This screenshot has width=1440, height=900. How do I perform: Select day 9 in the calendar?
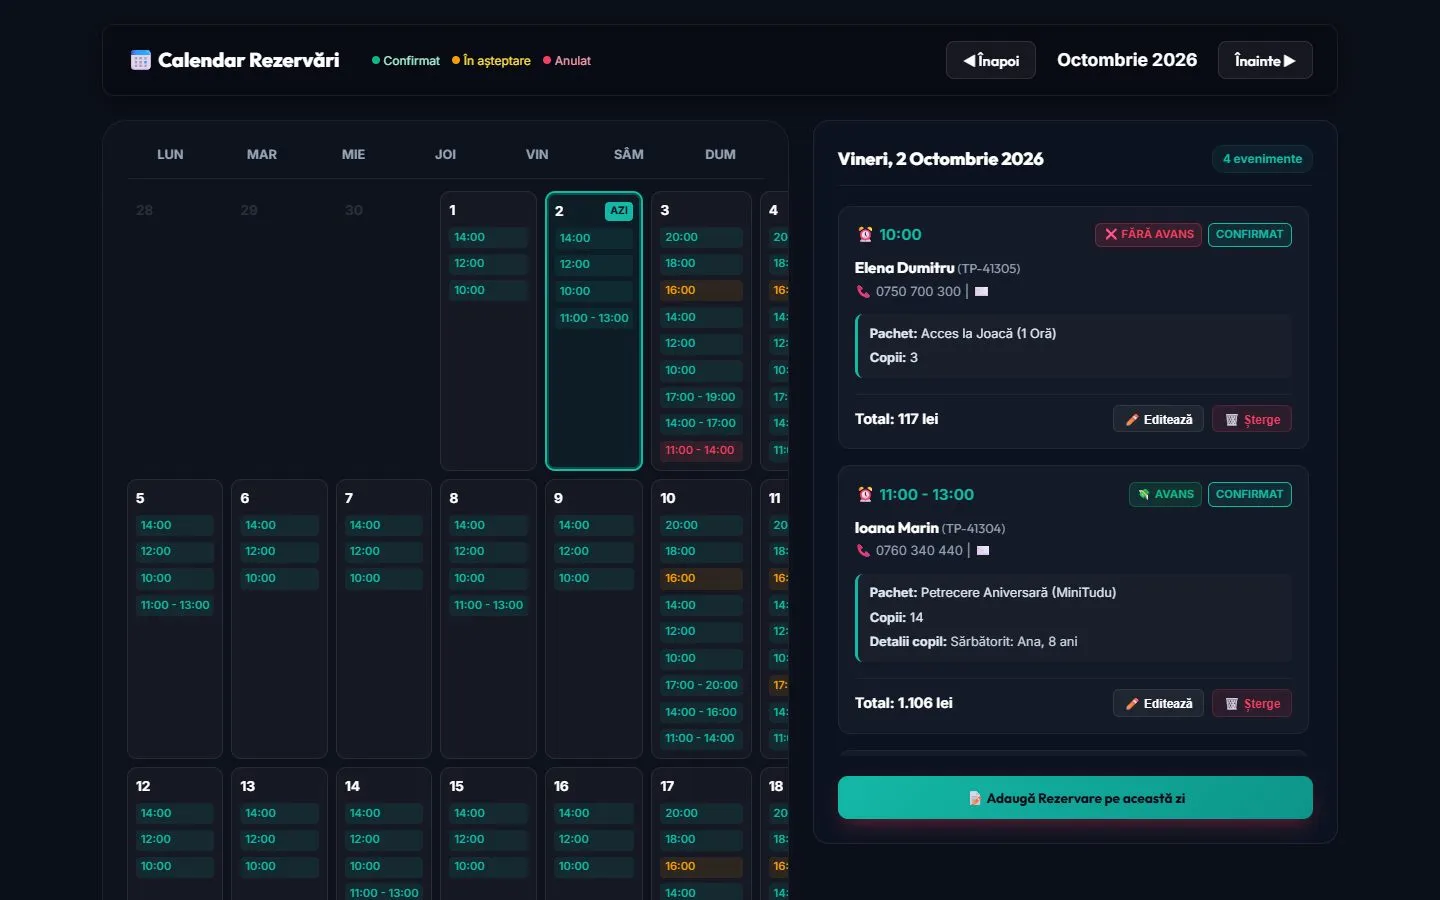[593, 619]
